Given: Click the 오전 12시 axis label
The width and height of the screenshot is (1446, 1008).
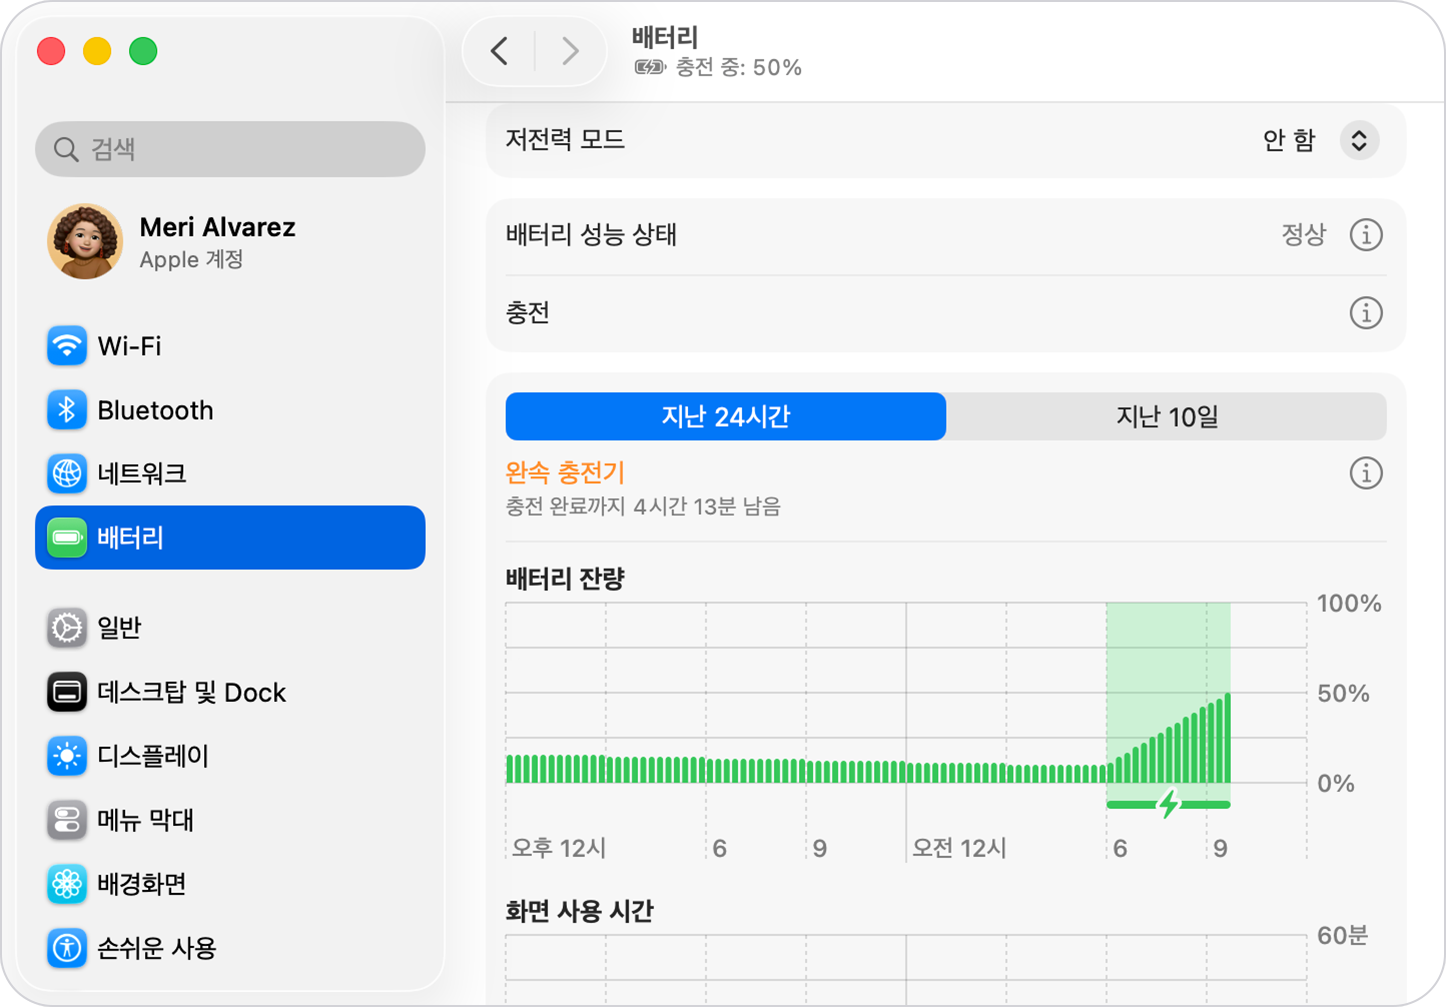Looking at the screenshot, I should [959, 848].
